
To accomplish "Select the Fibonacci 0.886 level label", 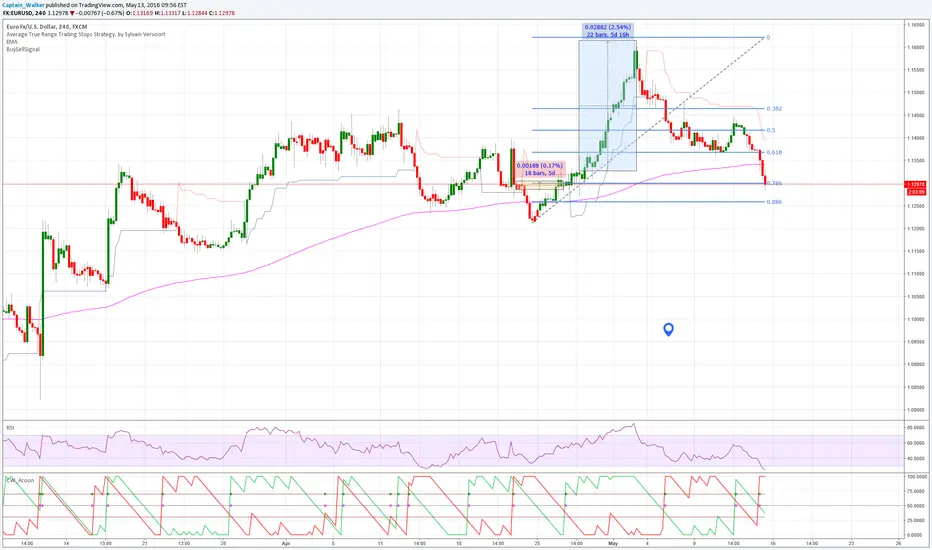I will point(774,202).
